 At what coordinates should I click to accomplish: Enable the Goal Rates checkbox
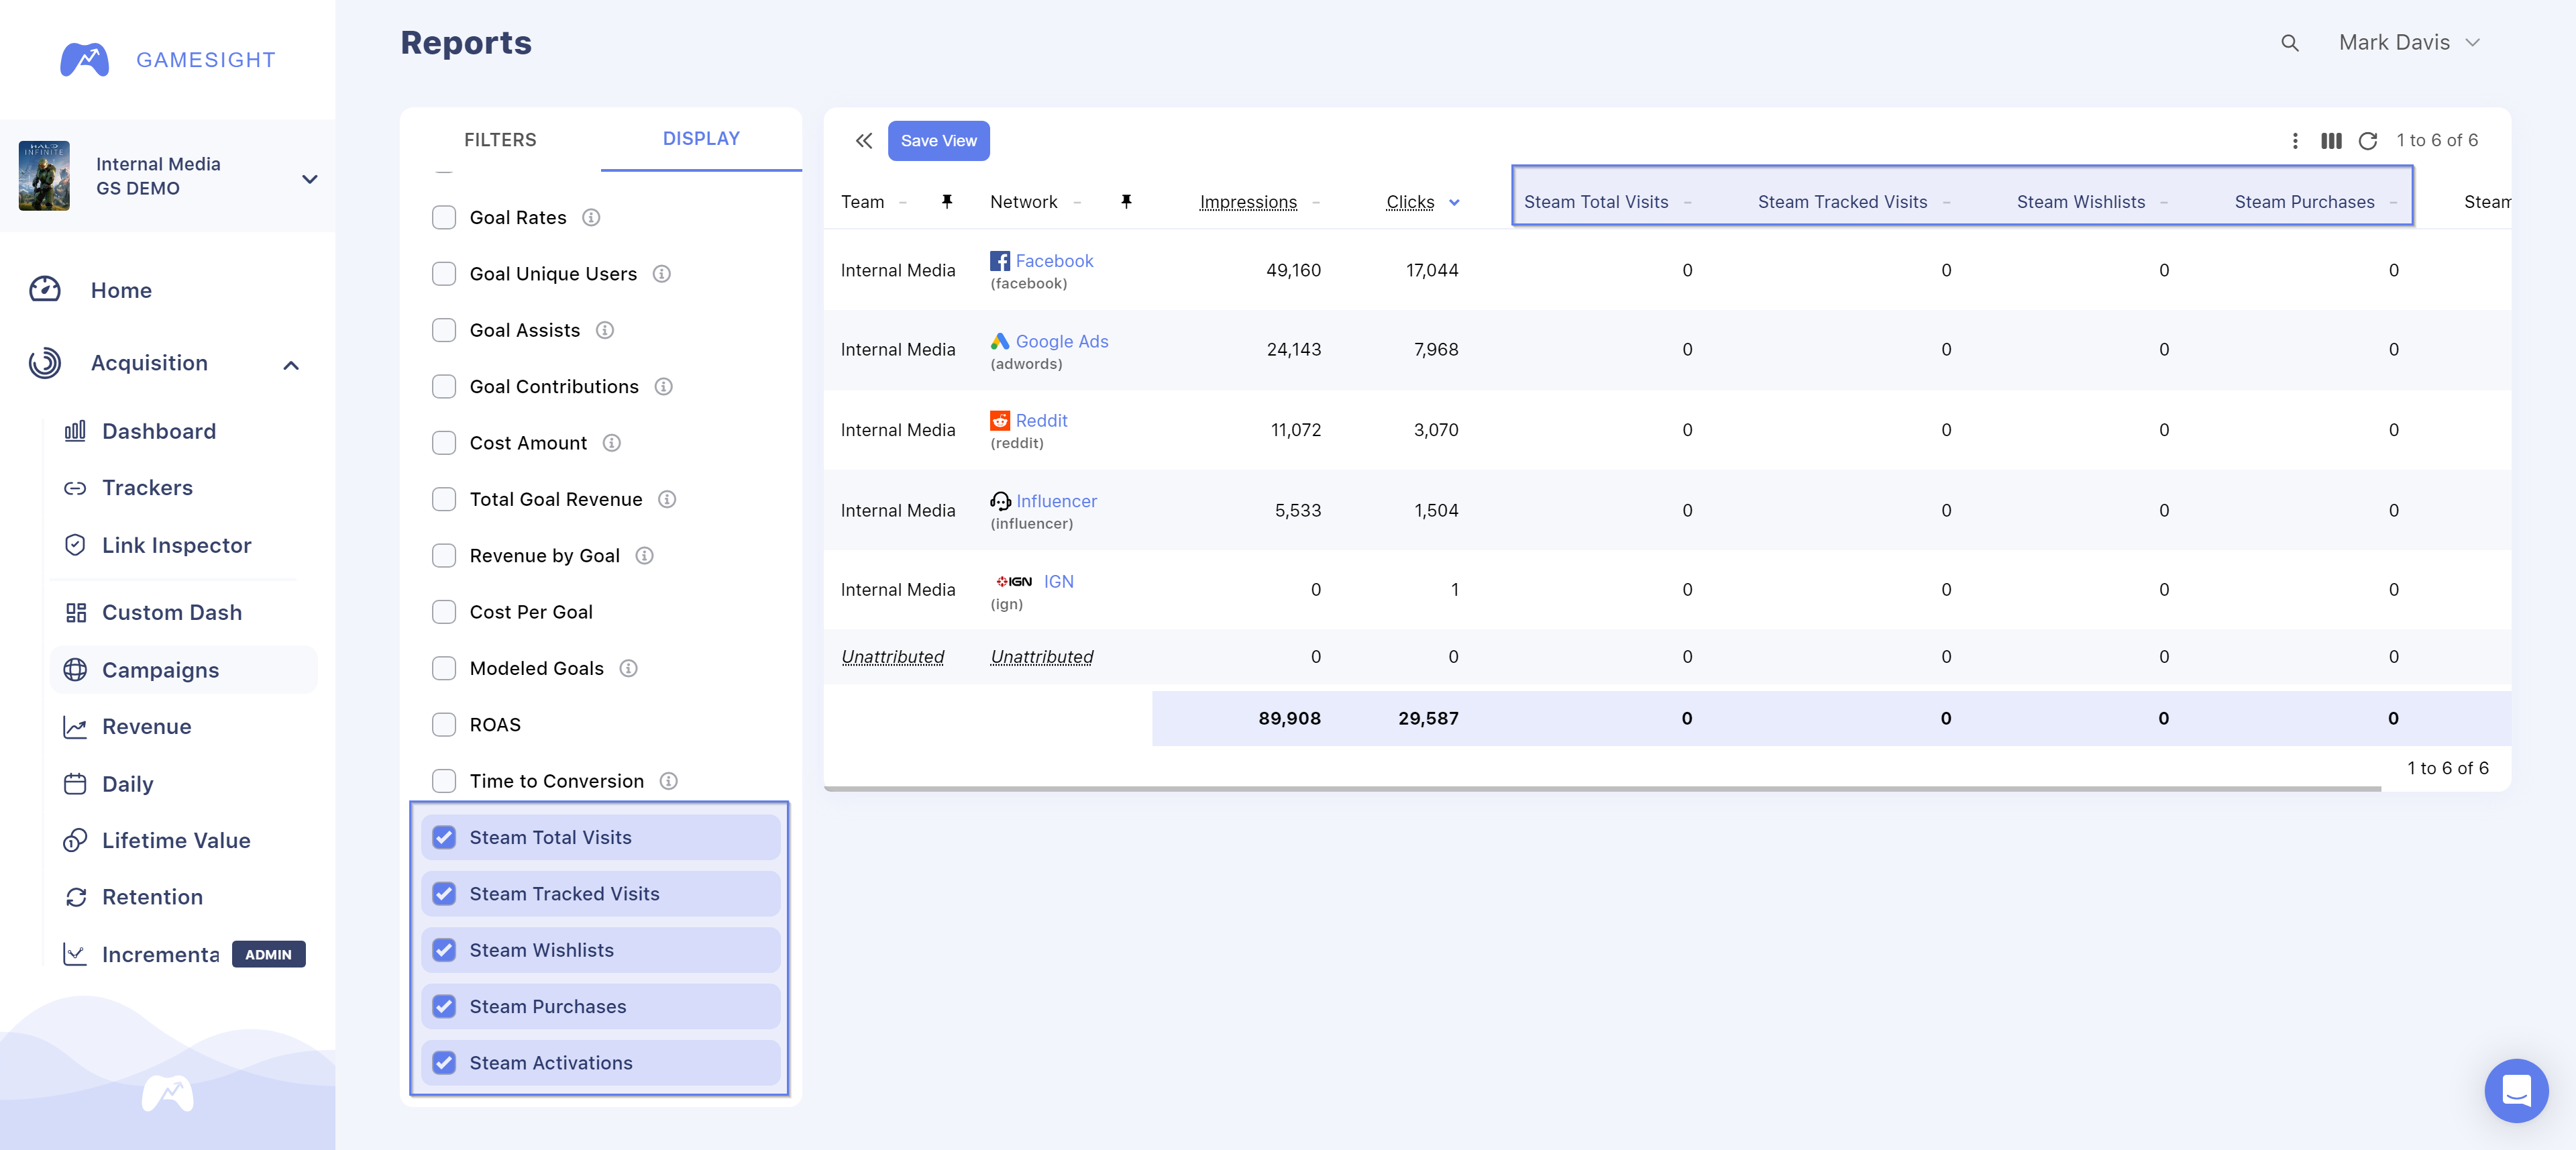(444, 217)
